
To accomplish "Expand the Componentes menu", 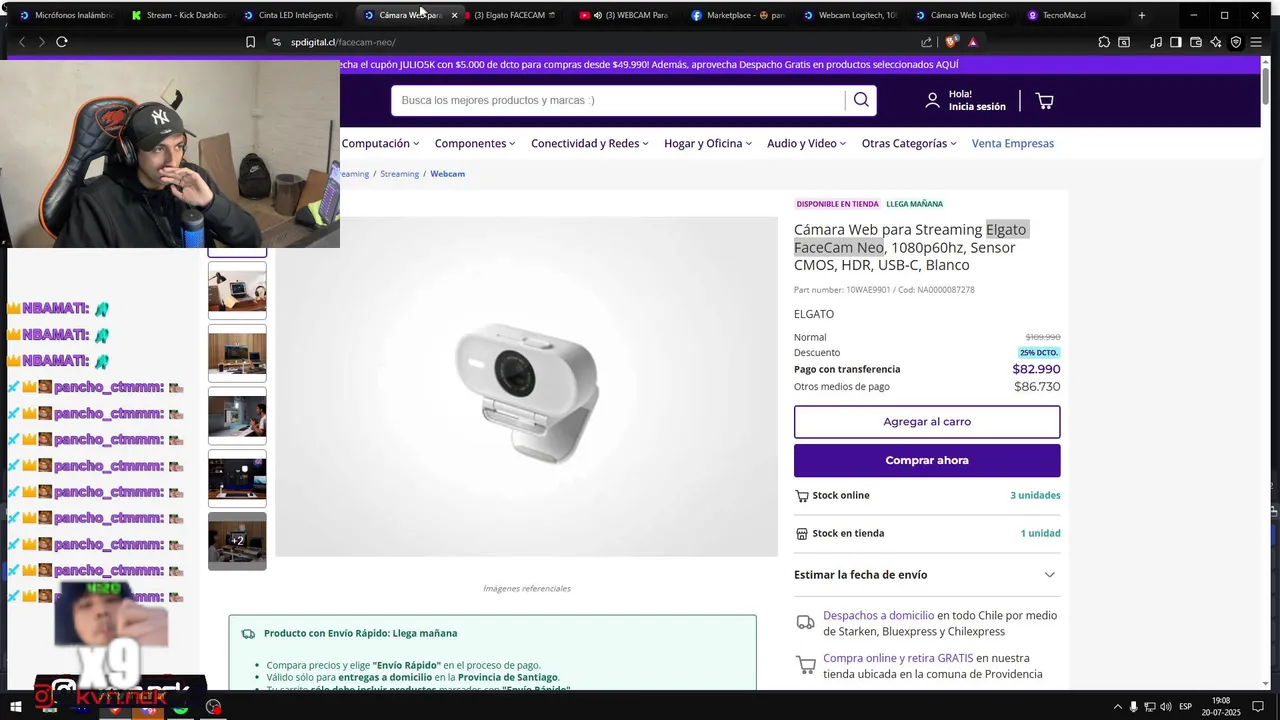I will 475,143.
